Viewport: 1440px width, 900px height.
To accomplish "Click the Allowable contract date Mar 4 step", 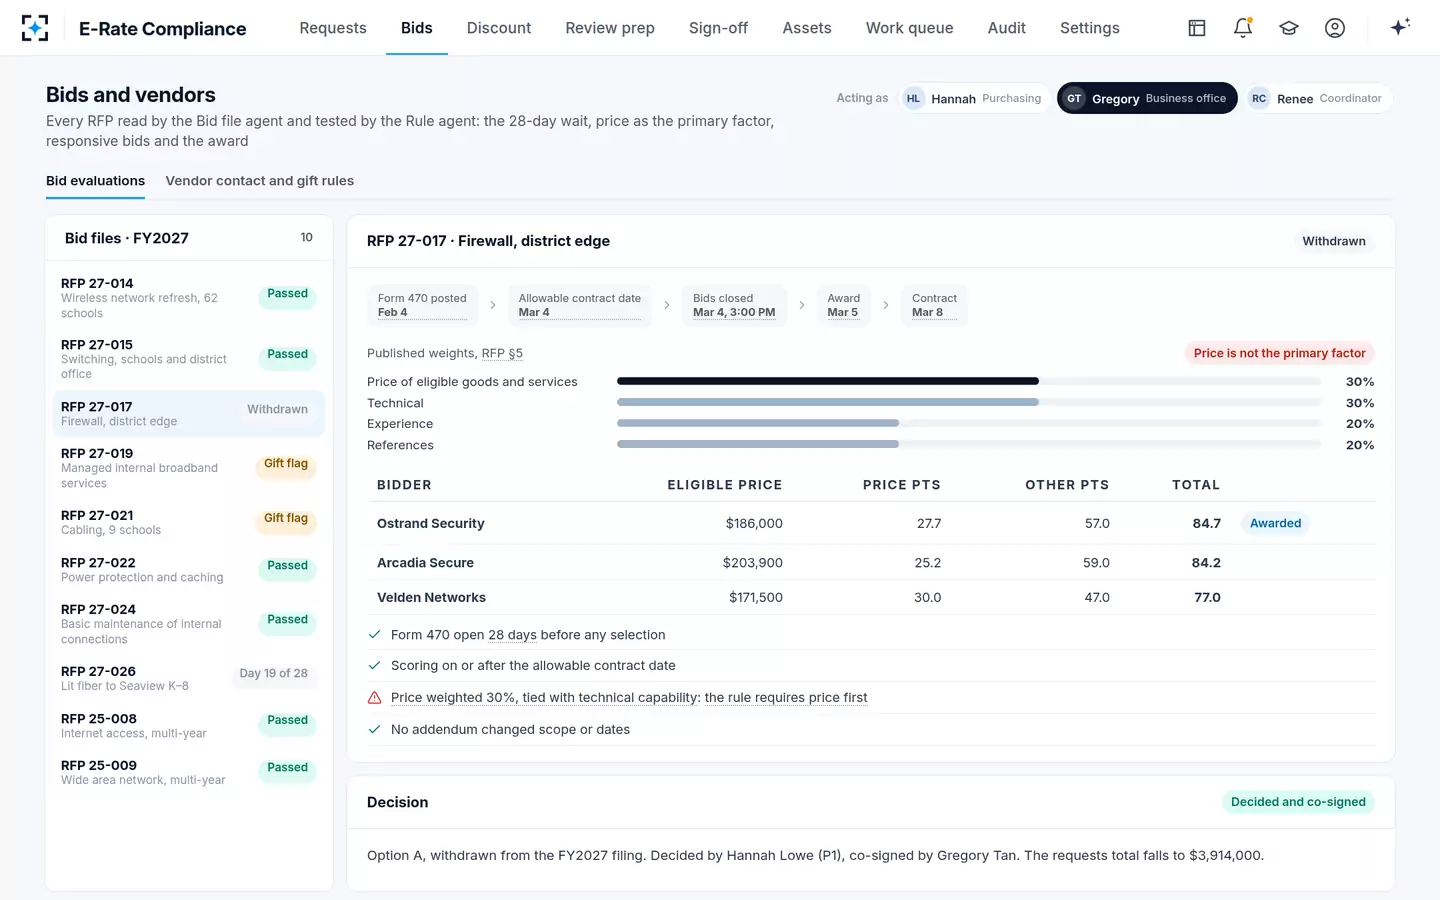I will [x=580, y=305].
